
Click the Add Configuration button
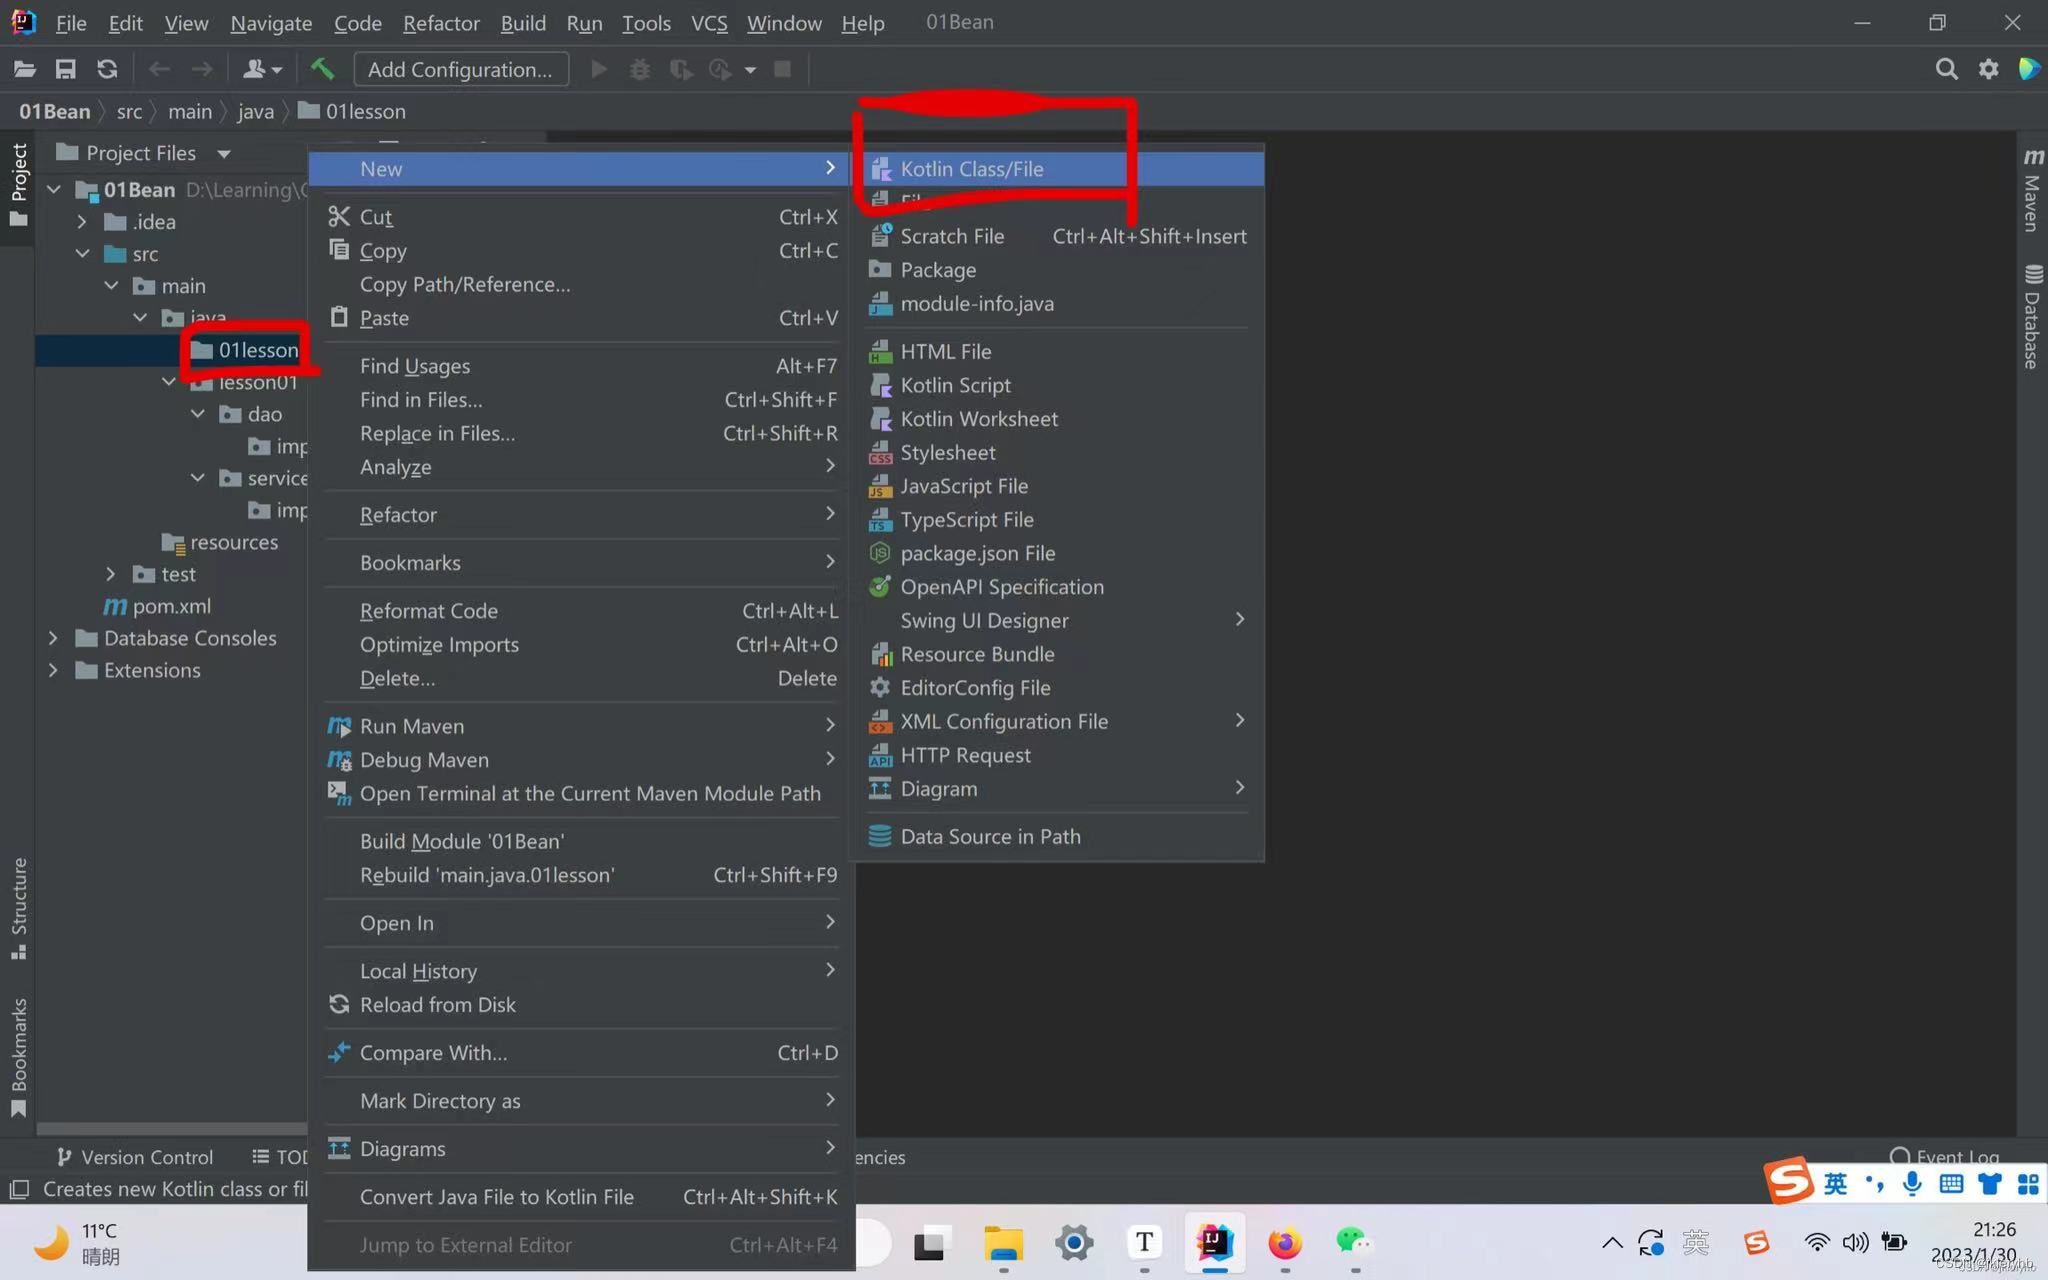pyautogui.click(x=460, y=69)
